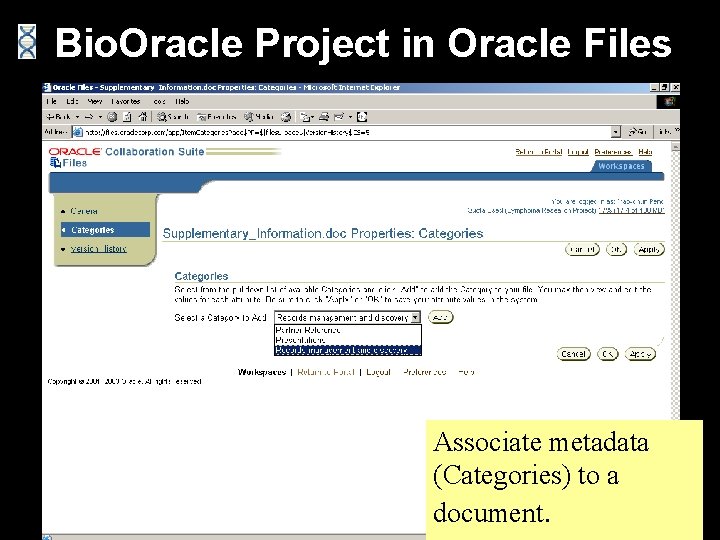
Task: Choose Presentations from the category list
Action: coord(348,340)
